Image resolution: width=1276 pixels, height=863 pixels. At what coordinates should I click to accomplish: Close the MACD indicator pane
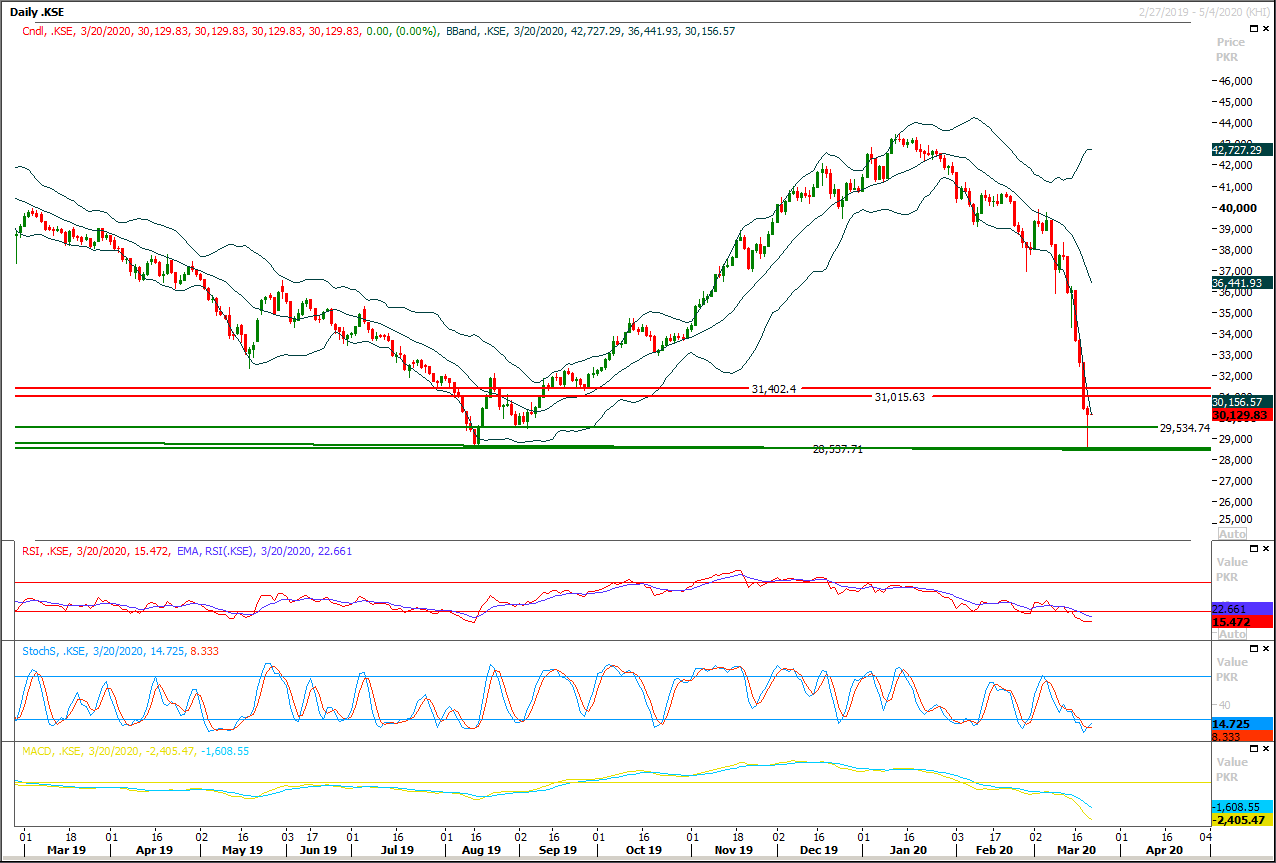(1266, 750)
